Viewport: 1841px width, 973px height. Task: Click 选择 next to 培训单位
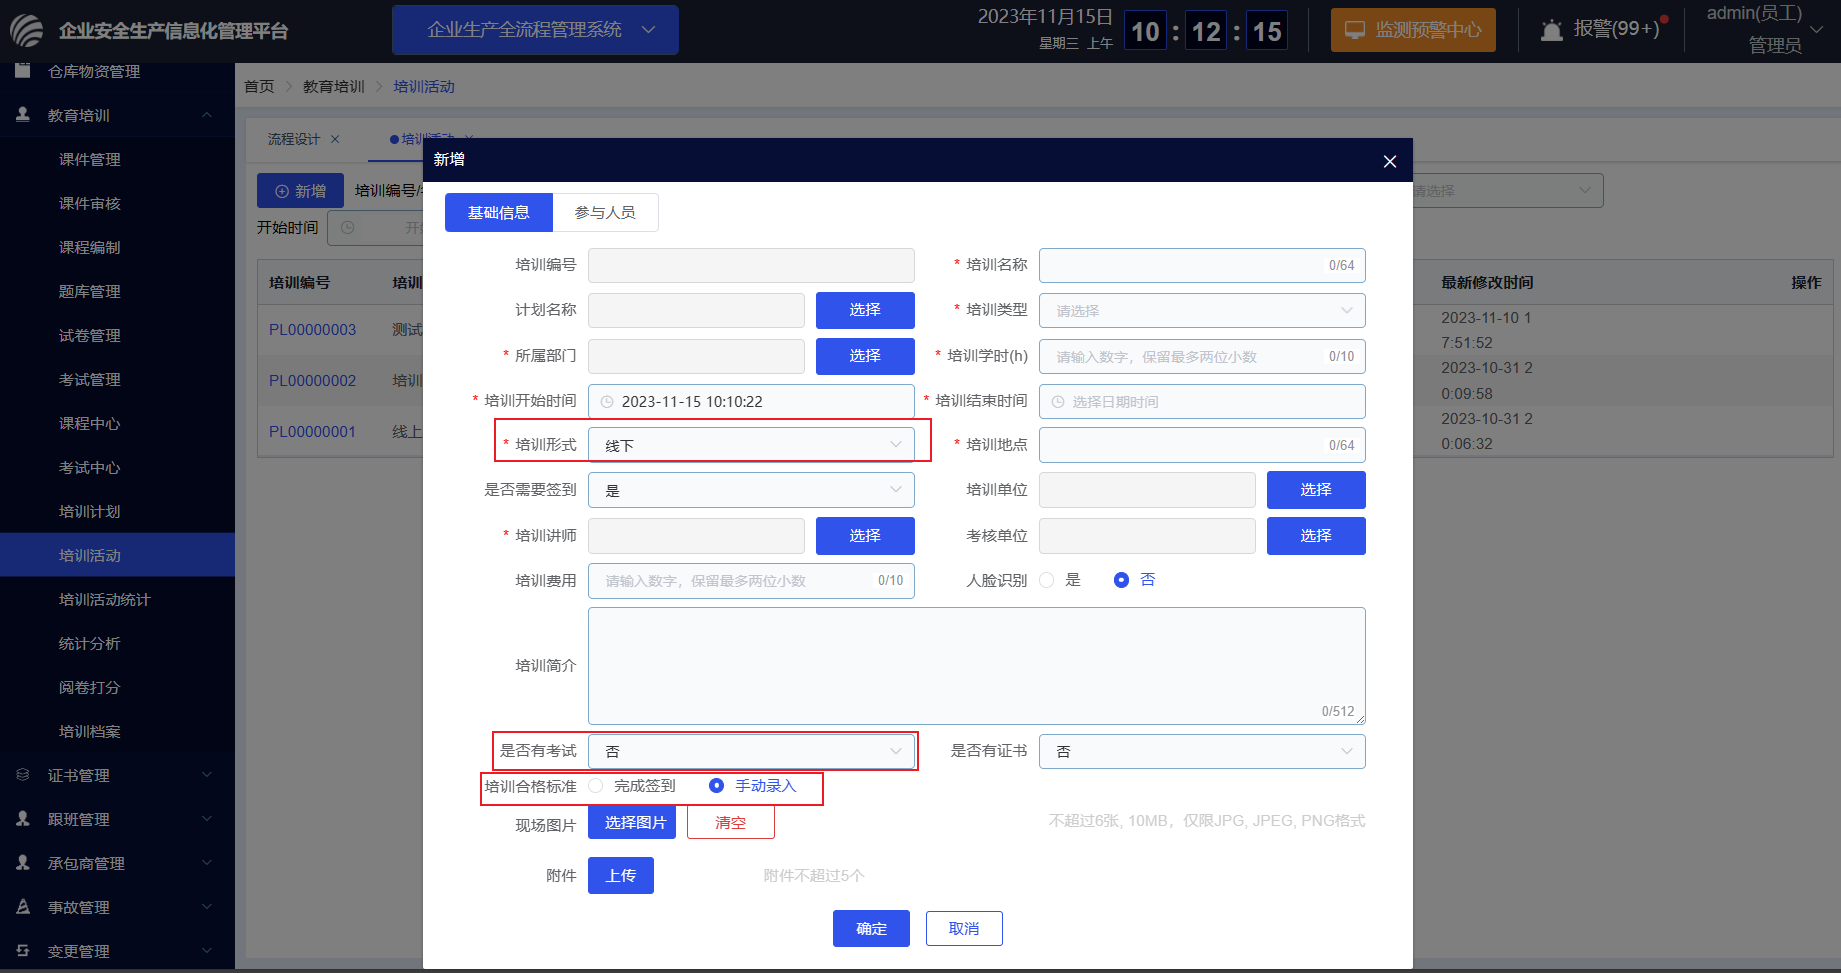[1316, 490]
